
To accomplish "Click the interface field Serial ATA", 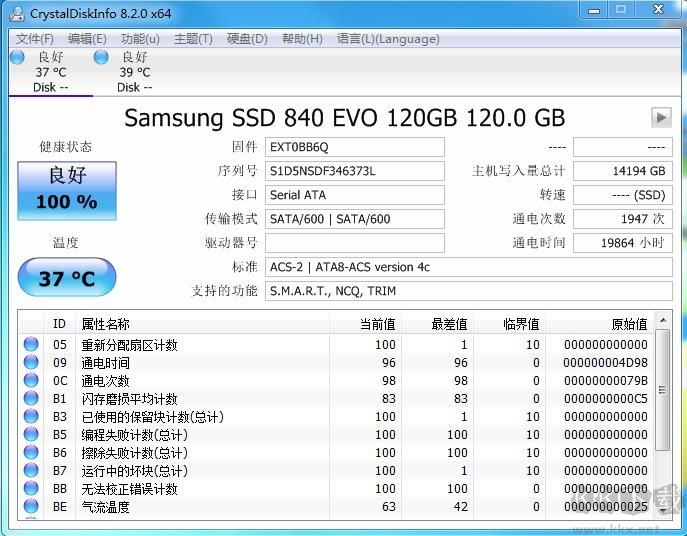I will [x=354, y=195].
